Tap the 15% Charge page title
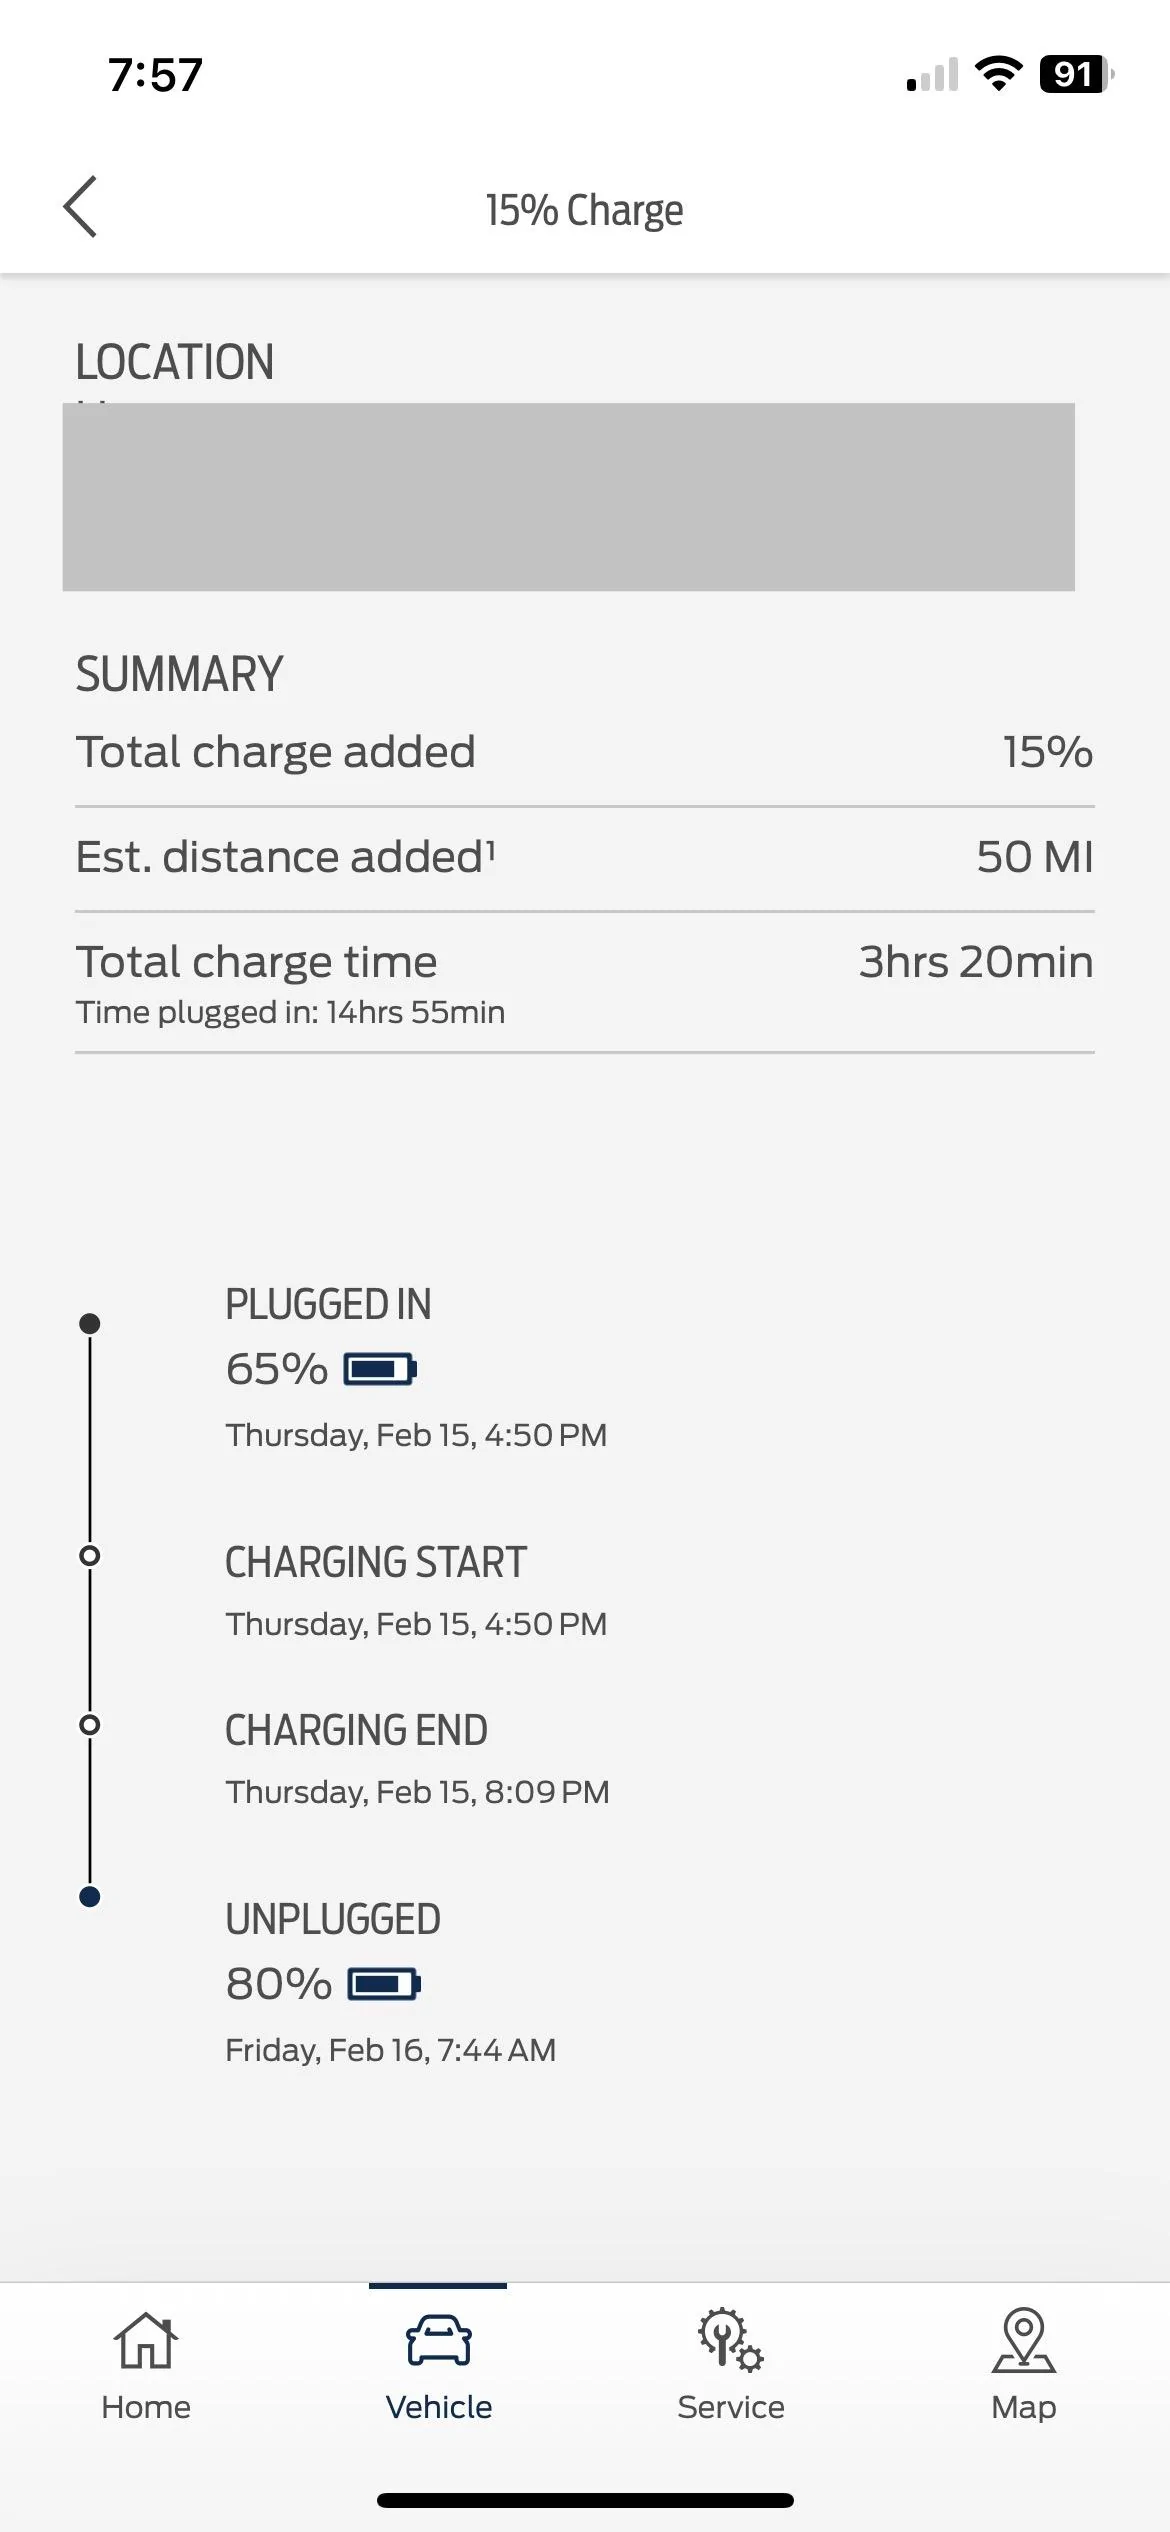This screenshot has height=2532, width=1170. pyautogui.click(x=584, y=210)
